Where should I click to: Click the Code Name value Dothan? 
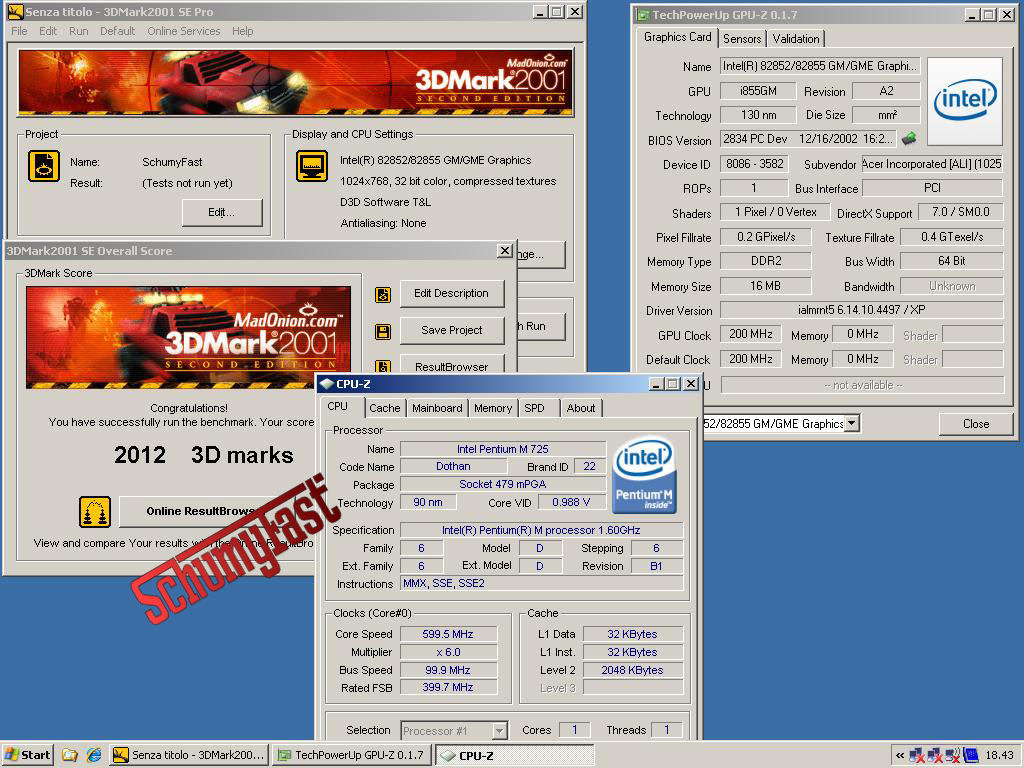coord(453,466)
